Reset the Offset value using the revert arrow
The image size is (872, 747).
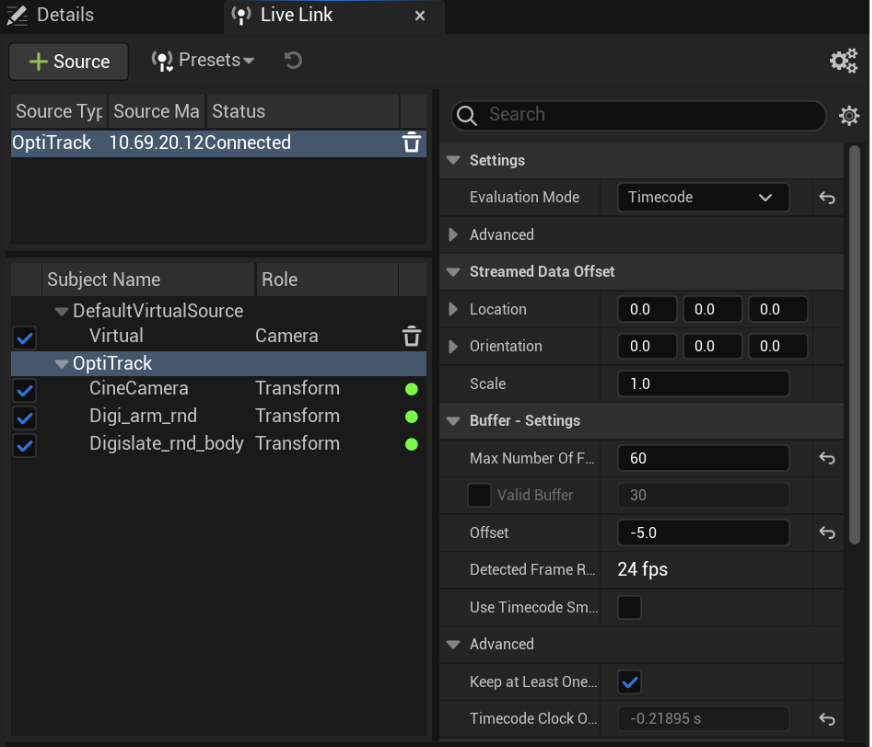(826, 532)
